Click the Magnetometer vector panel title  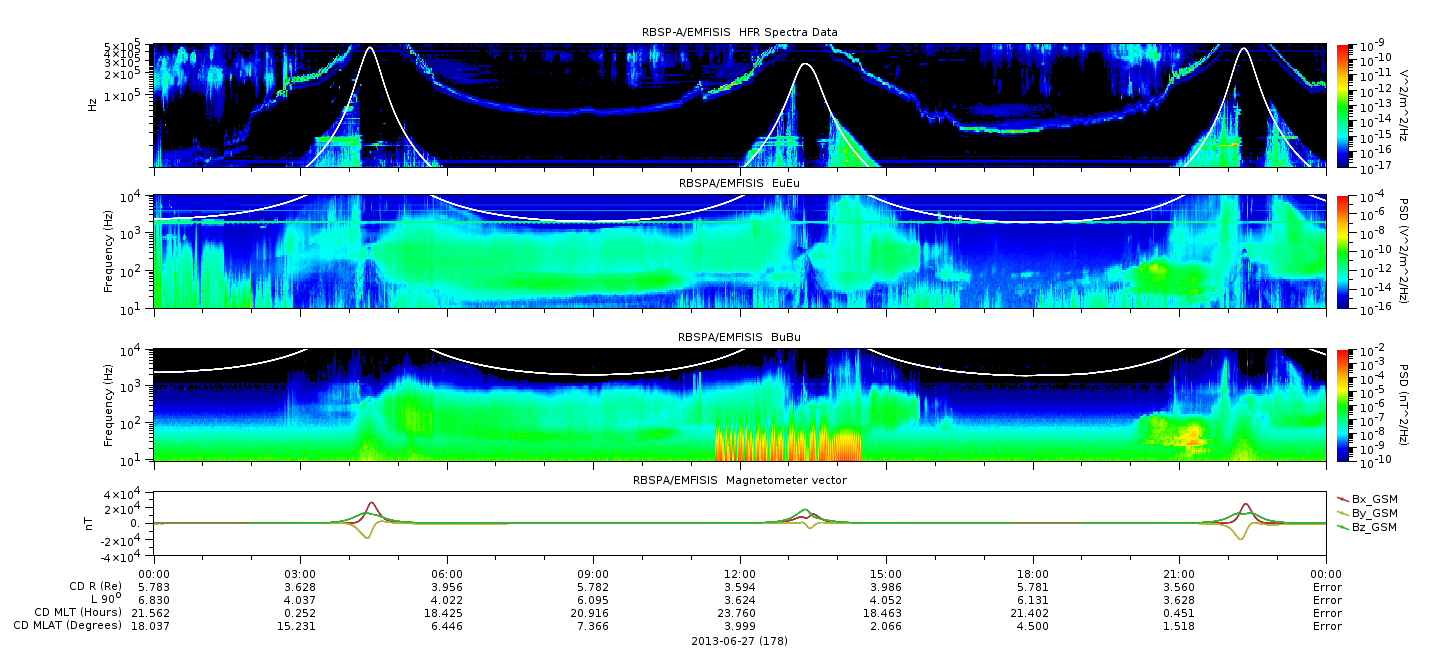pyautogui.click(x=739, y=480)
